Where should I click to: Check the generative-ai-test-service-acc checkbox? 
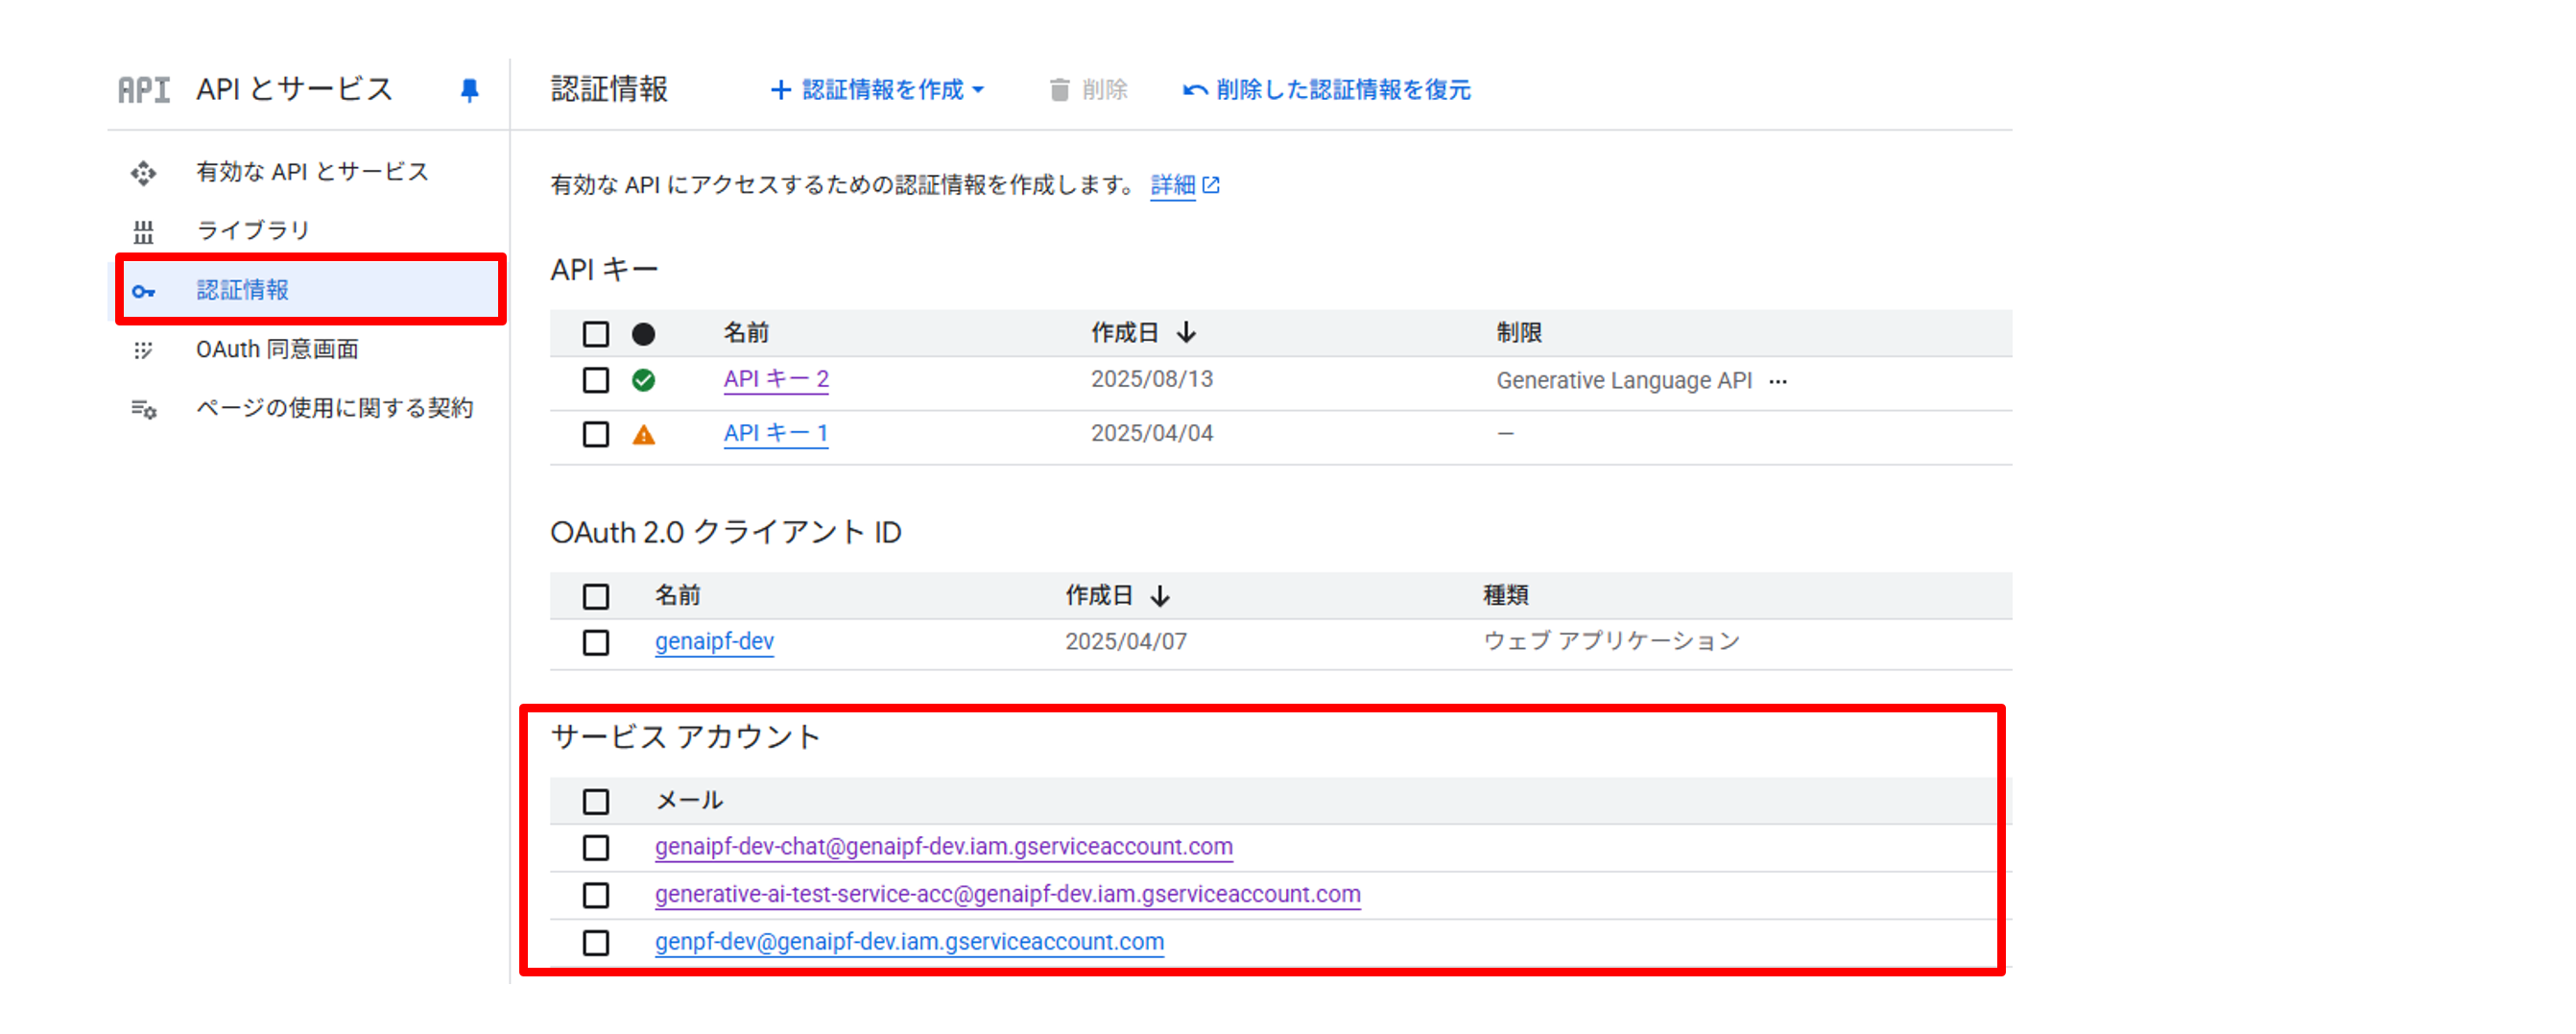pyautogui.click(x=596, y=895)
